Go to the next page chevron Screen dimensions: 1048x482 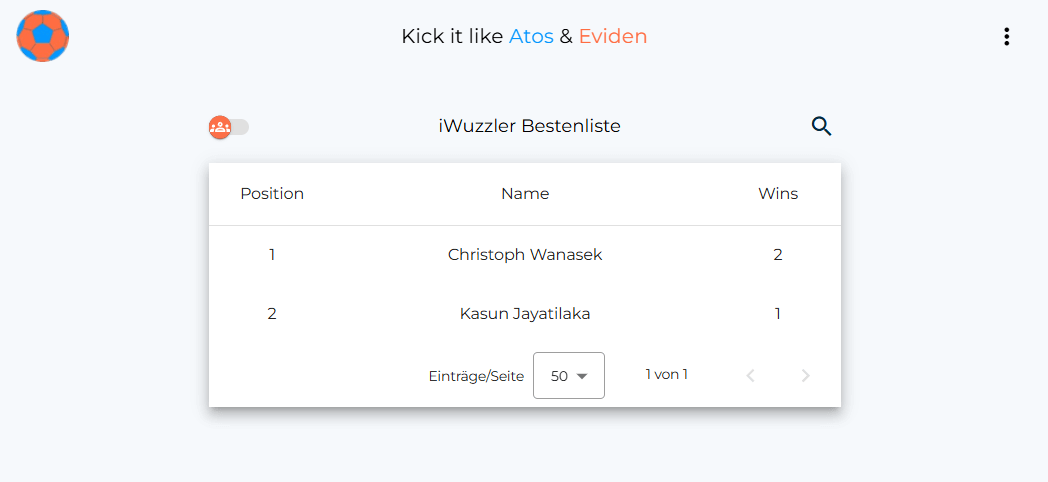[806, 376]
